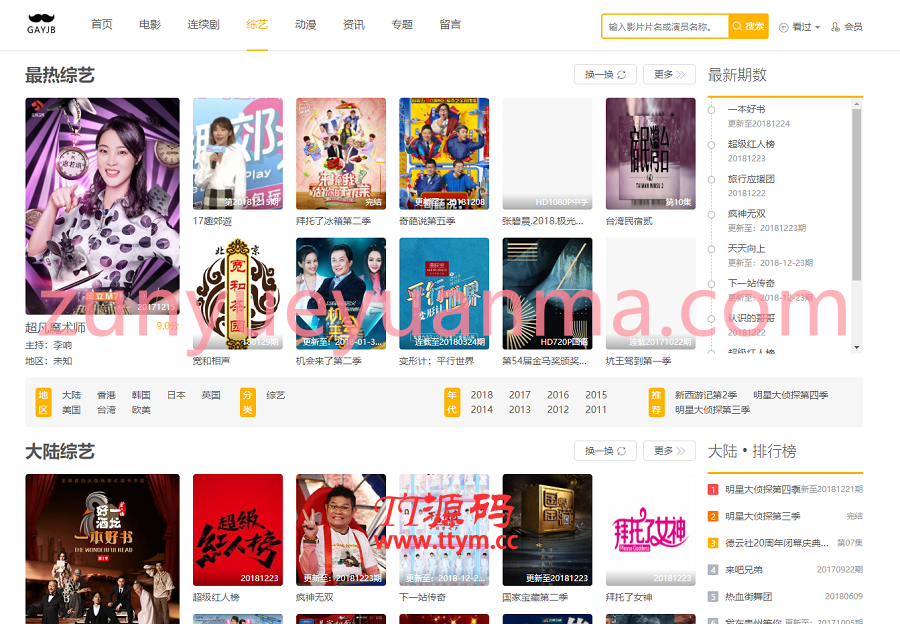Open 天天向上 in the 最新期数 list
The image size is (900, 624).
(746, 249)
